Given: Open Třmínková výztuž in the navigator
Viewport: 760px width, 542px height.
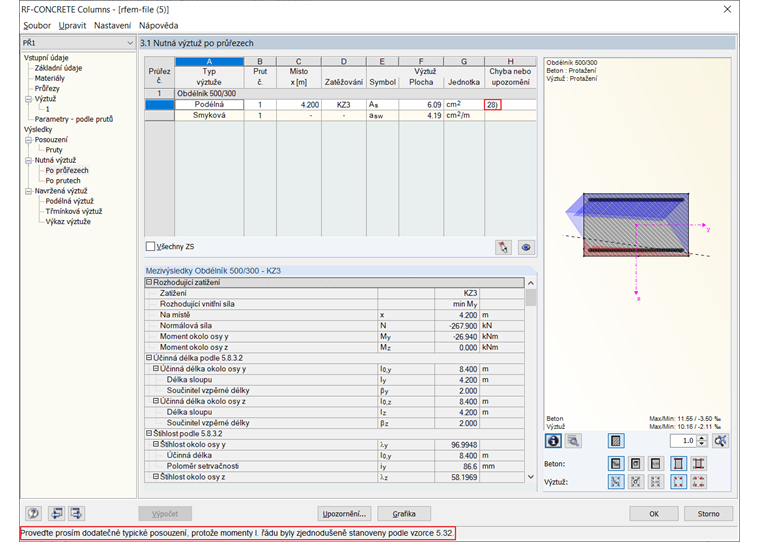Looking at the screenshot, I should (x=74, y=211).
